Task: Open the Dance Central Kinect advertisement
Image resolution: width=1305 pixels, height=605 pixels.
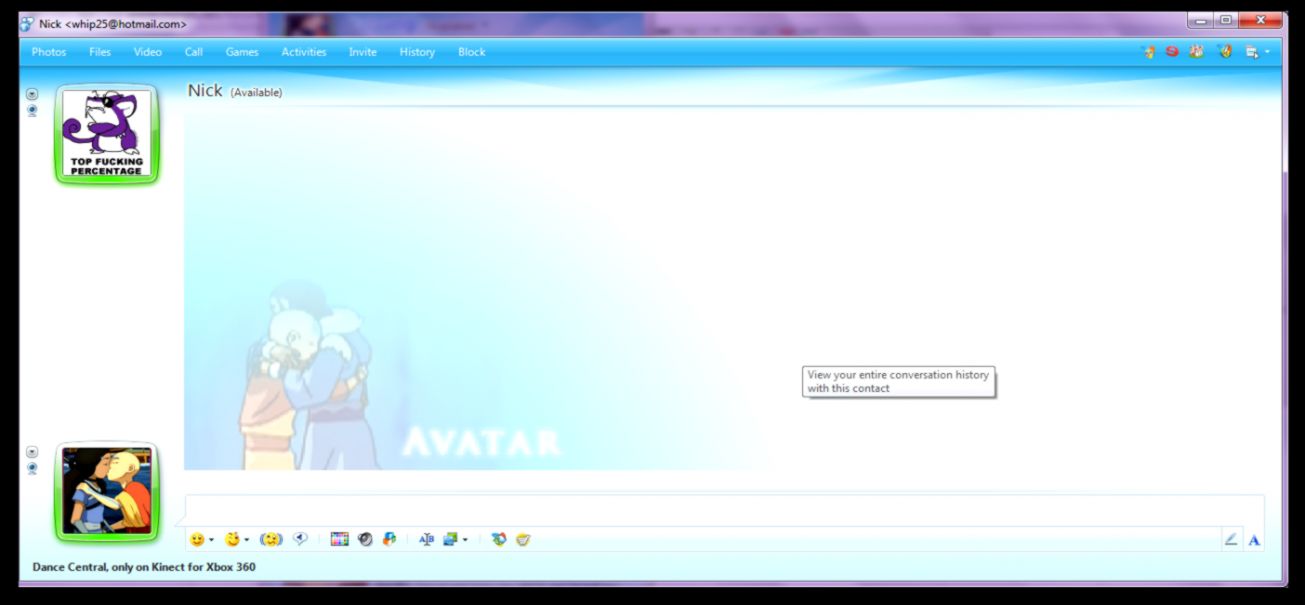Action: click(x=143, y=566)
